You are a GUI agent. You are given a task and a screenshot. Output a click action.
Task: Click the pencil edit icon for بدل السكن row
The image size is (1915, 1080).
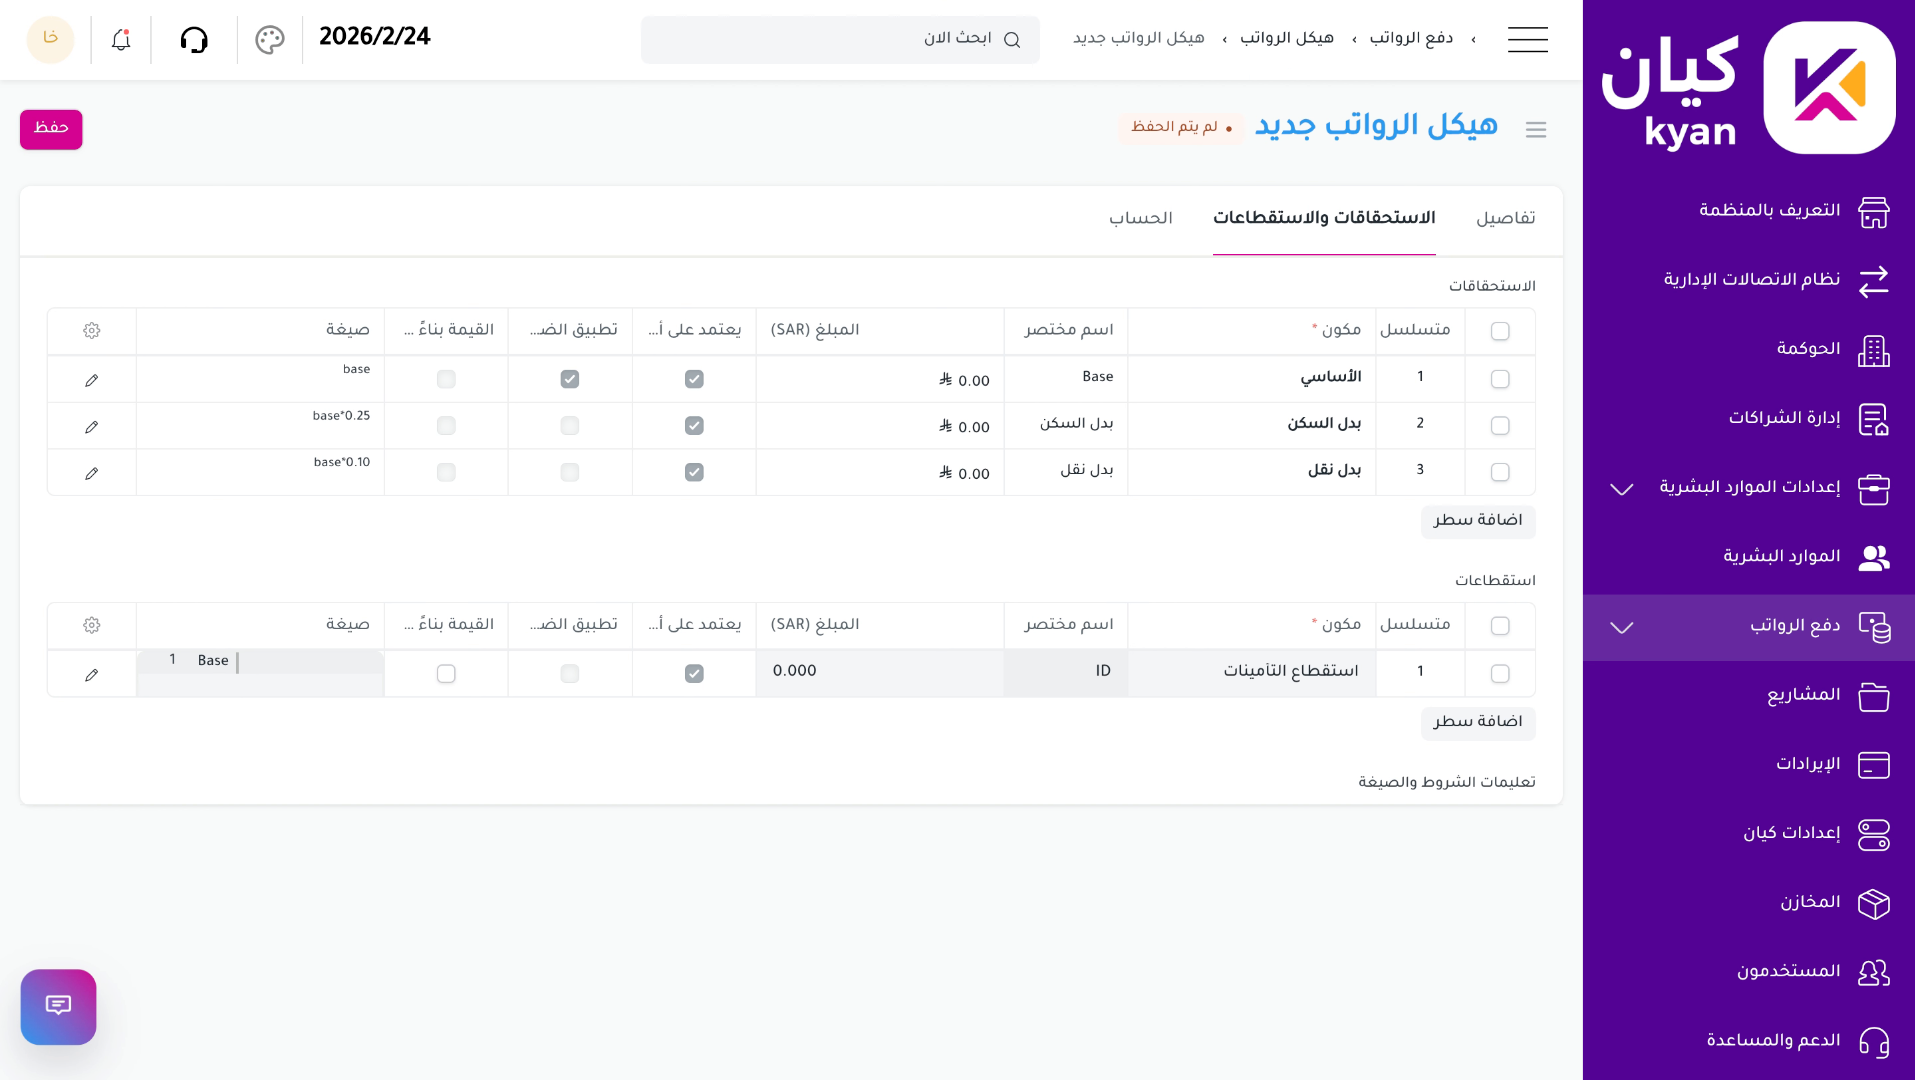tap(91, 426)
